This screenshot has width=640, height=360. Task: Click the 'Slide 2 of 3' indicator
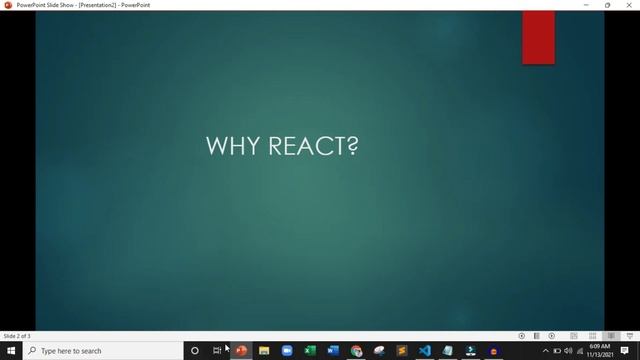point(17,336)
